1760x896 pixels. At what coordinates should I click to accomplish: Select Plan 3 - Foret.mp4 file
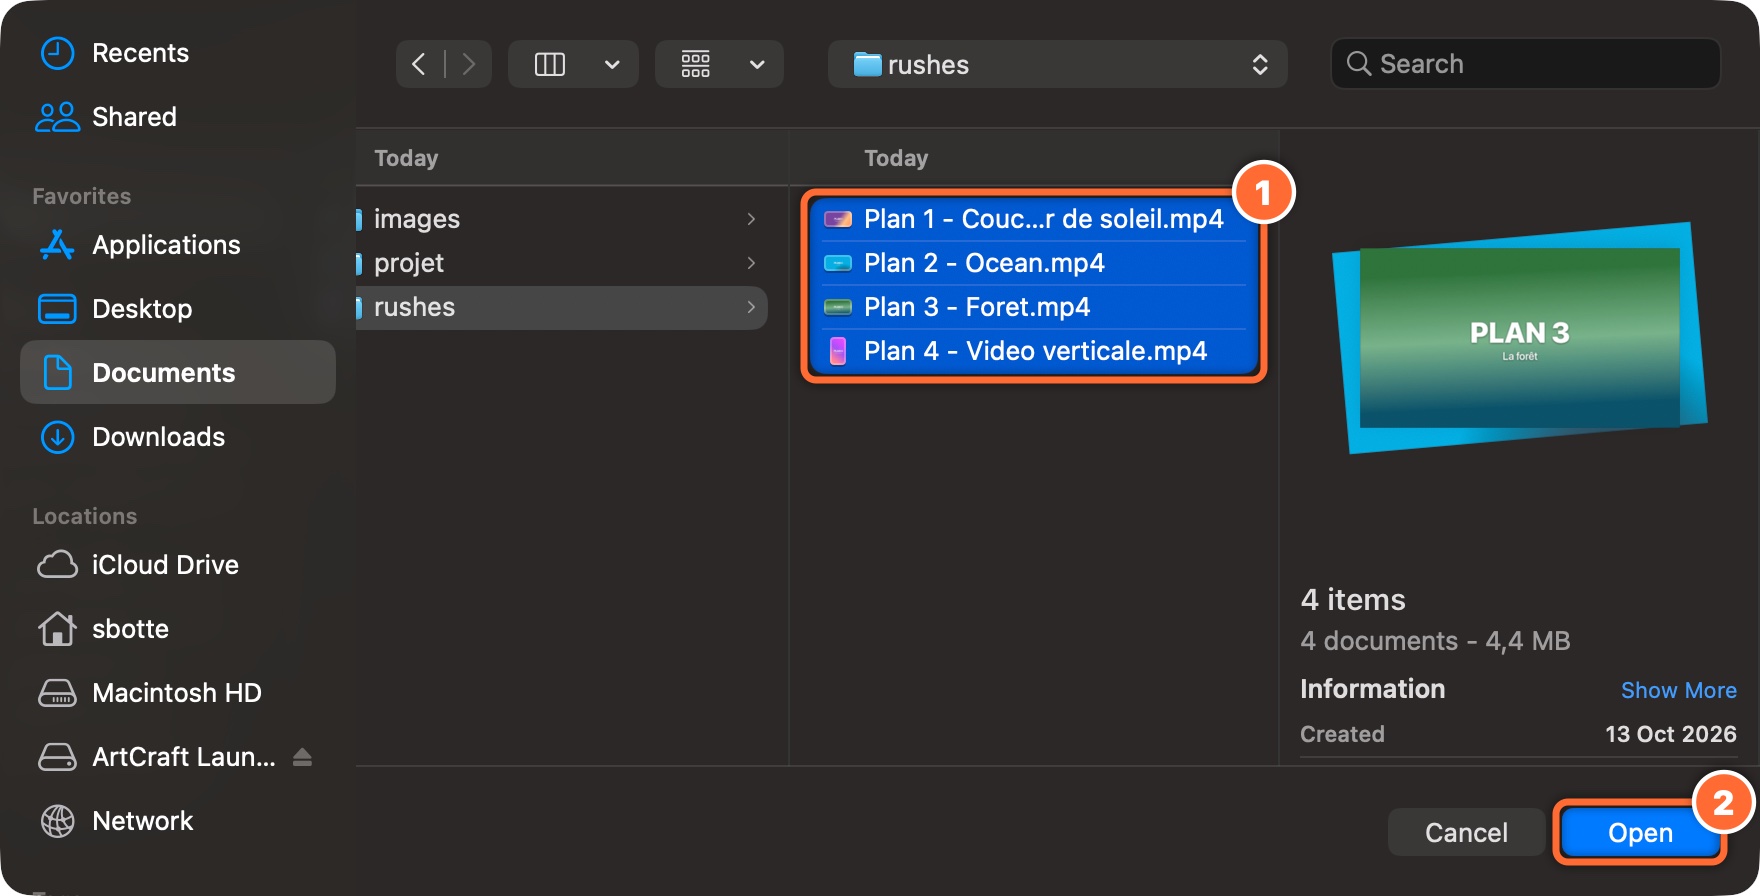[1034, 307]
